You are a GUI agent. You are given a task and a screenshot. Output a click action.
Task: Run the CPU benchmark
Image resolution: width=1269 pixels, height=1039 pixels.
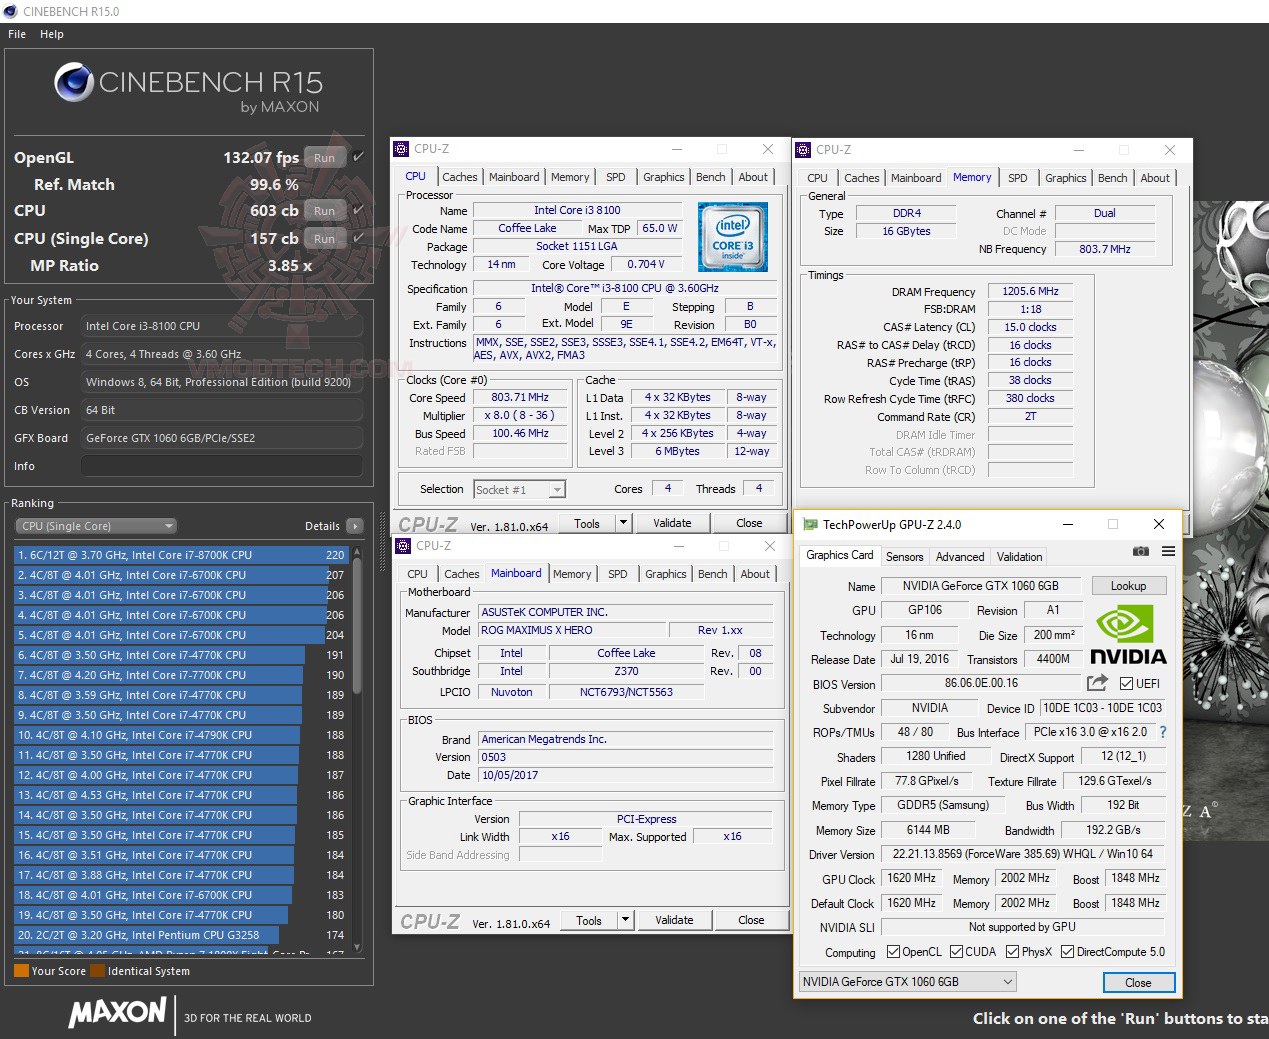[325, 210]
